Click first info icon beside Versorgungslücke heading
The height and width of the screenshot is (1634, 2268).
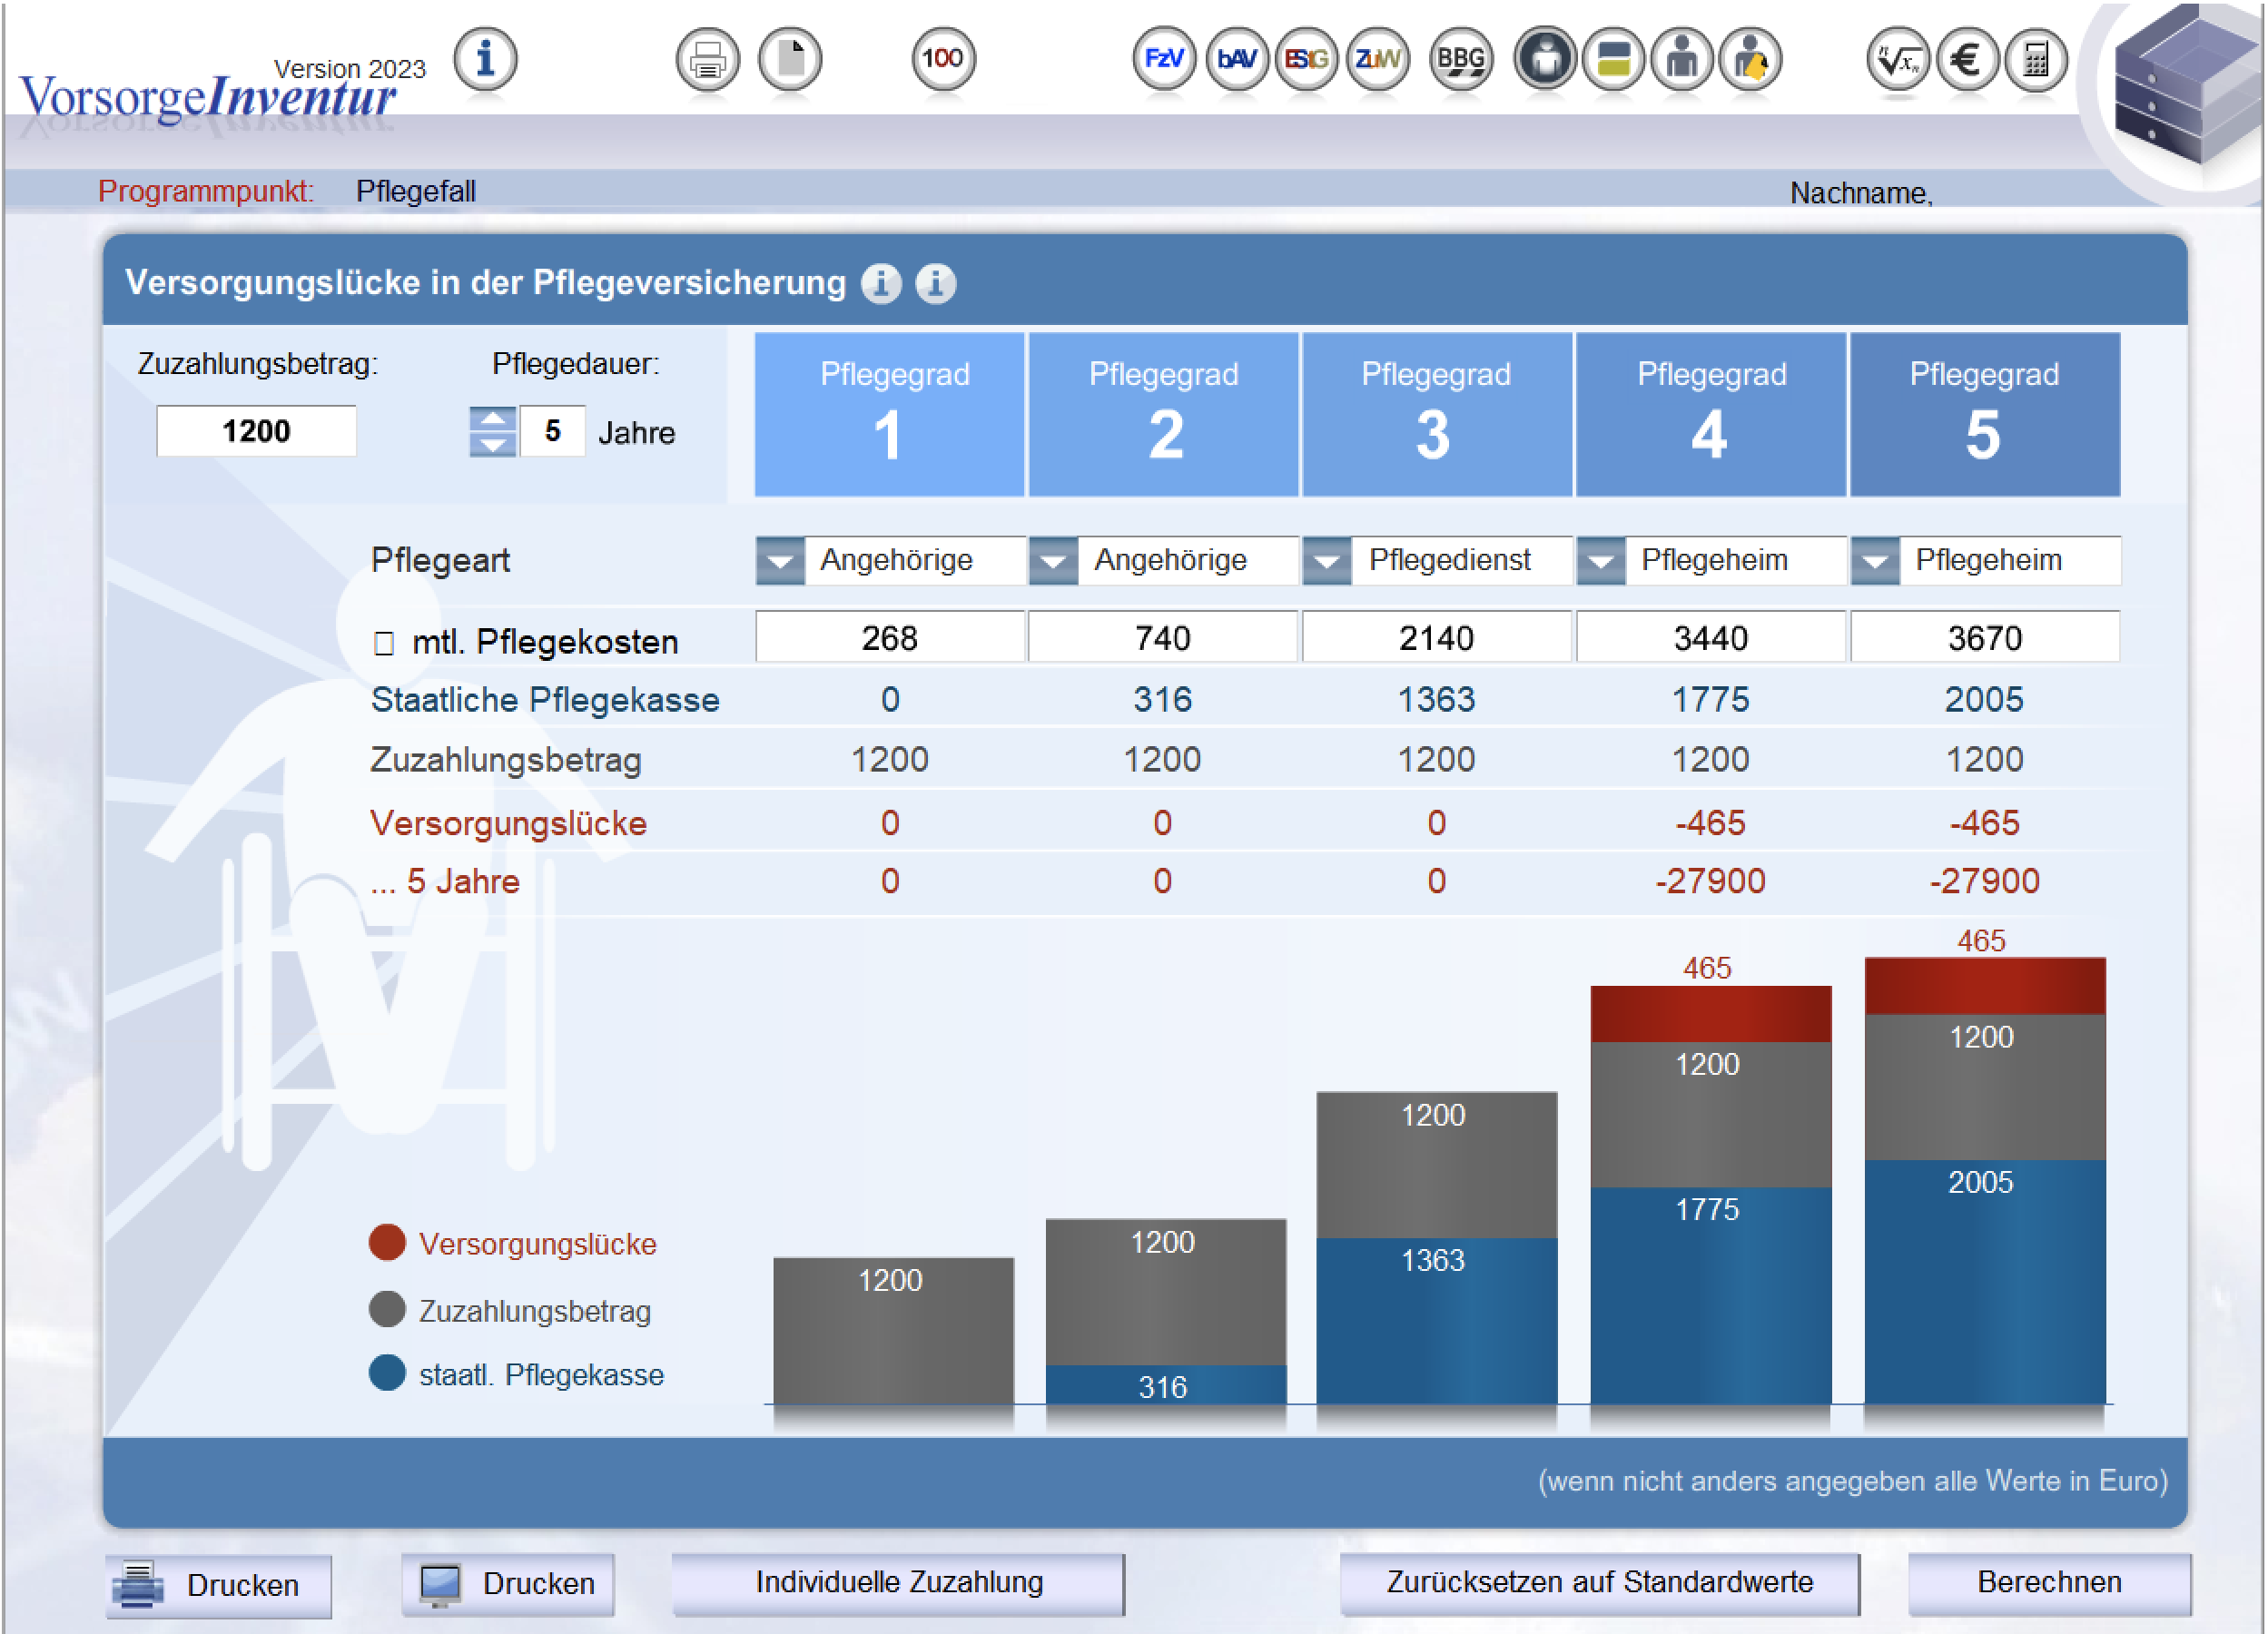[x=881, y=284]
